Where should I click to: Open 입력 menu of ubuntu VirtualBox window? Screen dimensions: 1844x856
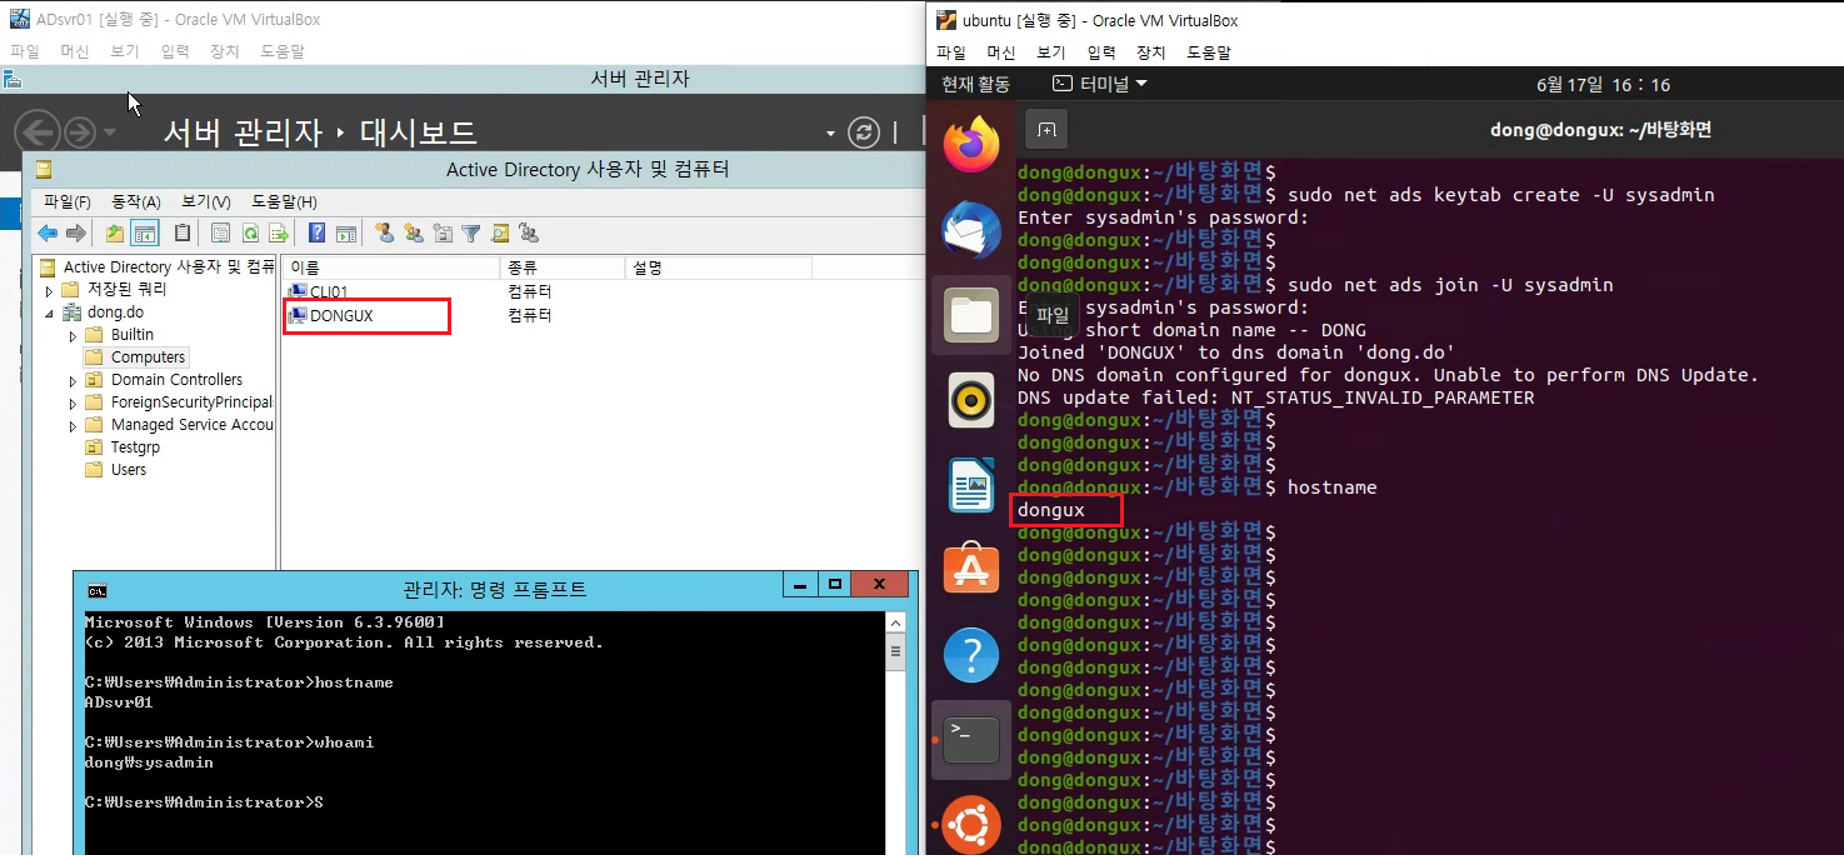[1101, 52]
